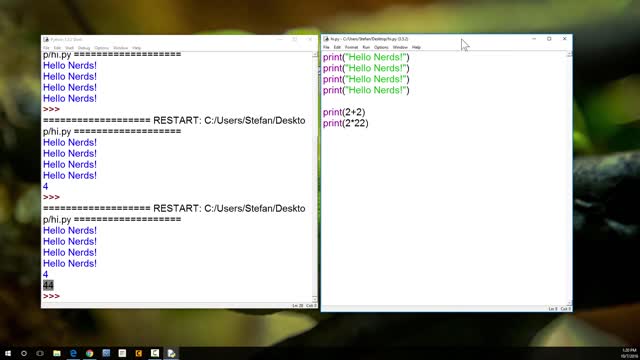
Task: Click scroll-down arrow of hi.py editor scrollbar
Action: pyautogui.click(x=569, y=303)
